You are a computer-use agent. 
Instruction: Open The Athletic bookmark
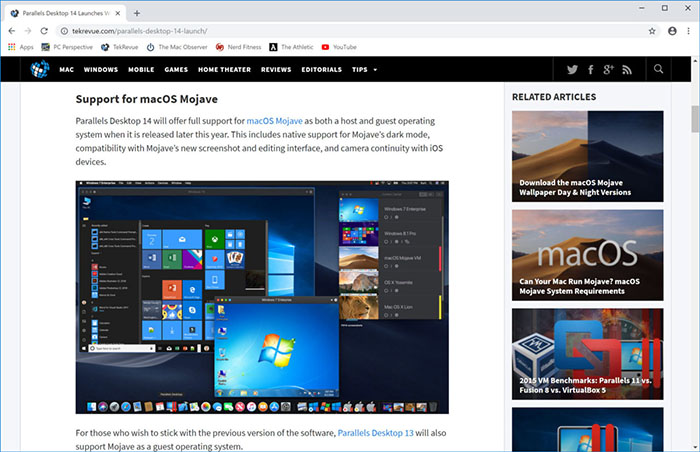291,47
